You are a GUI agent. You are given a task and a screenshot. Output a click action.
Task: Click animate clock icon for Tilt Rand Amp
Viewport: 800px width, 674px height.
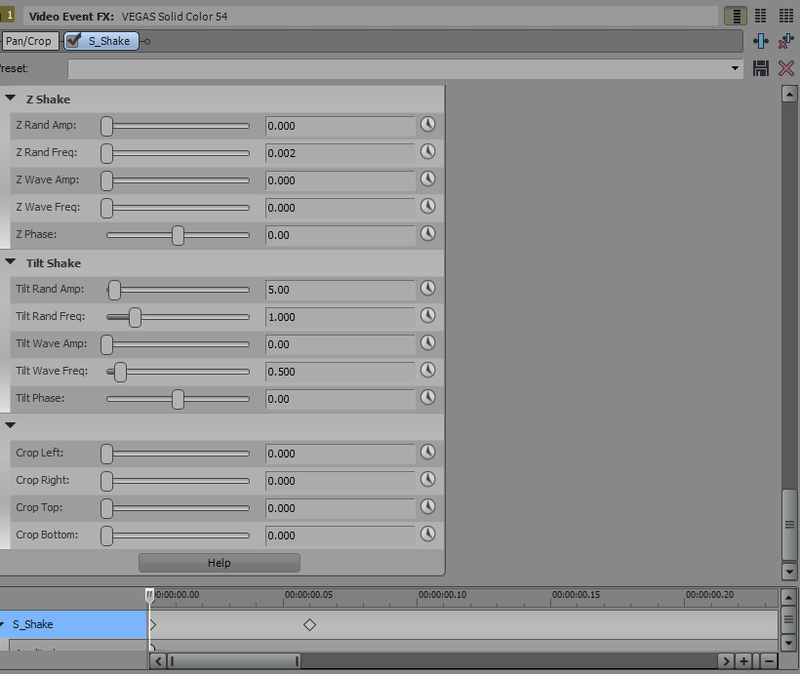point(428,288)
